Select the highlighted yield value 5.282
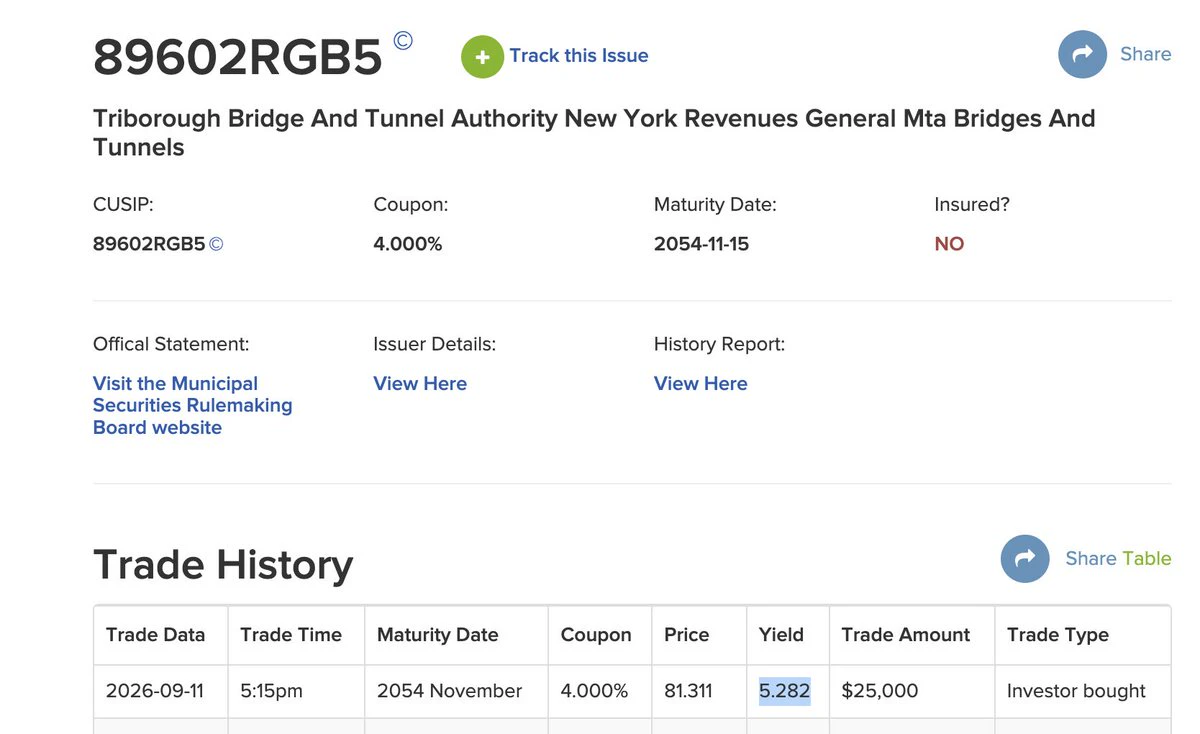 [x=785, y=691]
